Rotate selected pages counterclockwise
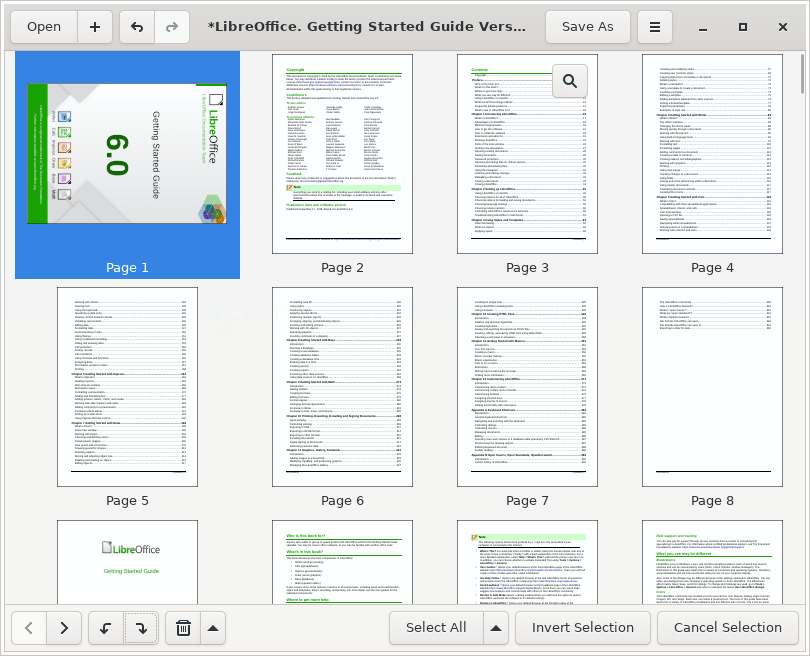Viewport: 810px width, 656px height. pyautogui.click(x=106, y=628)
